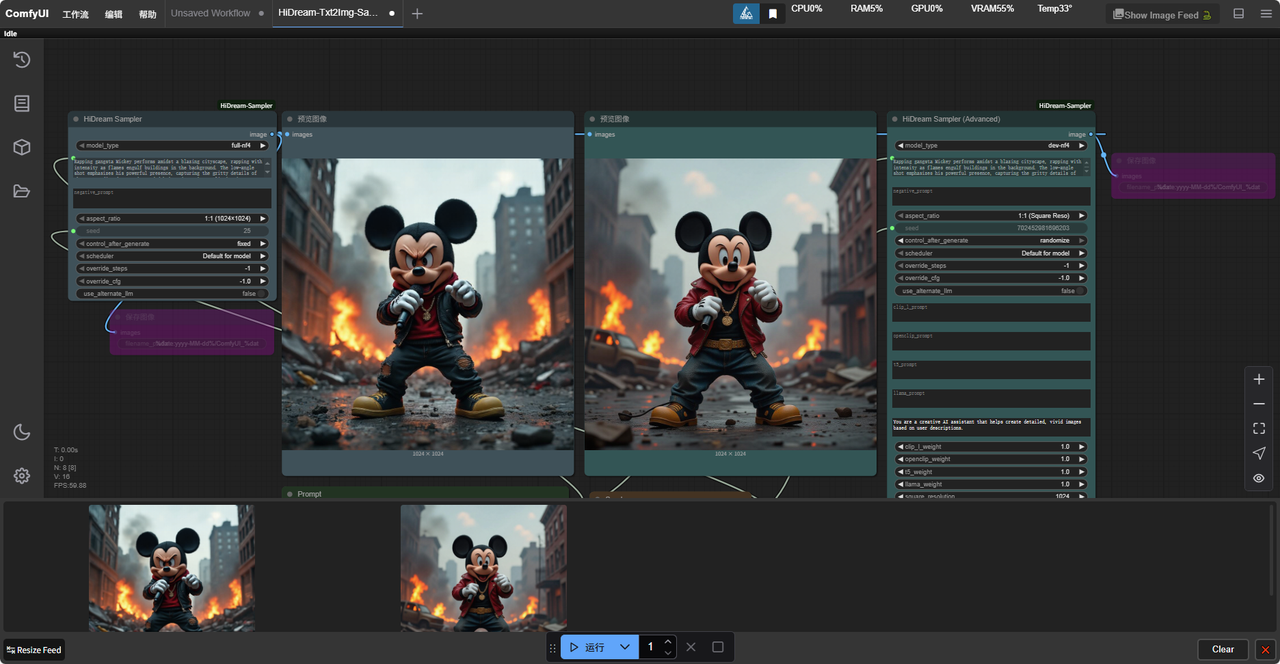This screenshot has height=664, width=1280.
Task: Click seed value 25 field
Action: coord(172,231)
